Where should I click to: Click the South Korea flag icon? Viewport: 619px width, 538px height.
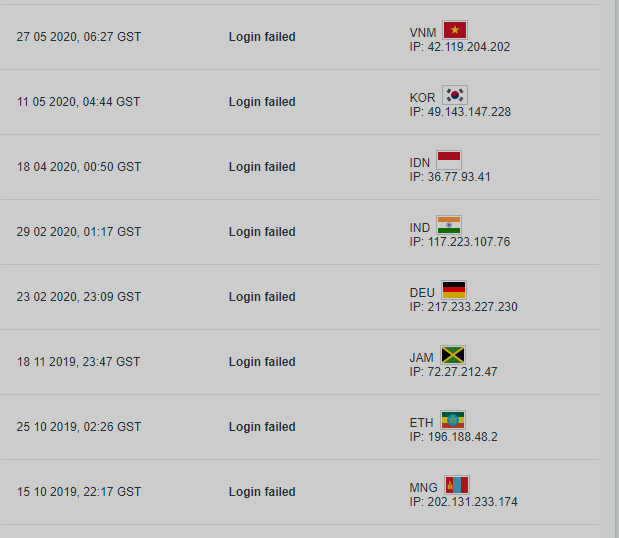tap(455, 95)
